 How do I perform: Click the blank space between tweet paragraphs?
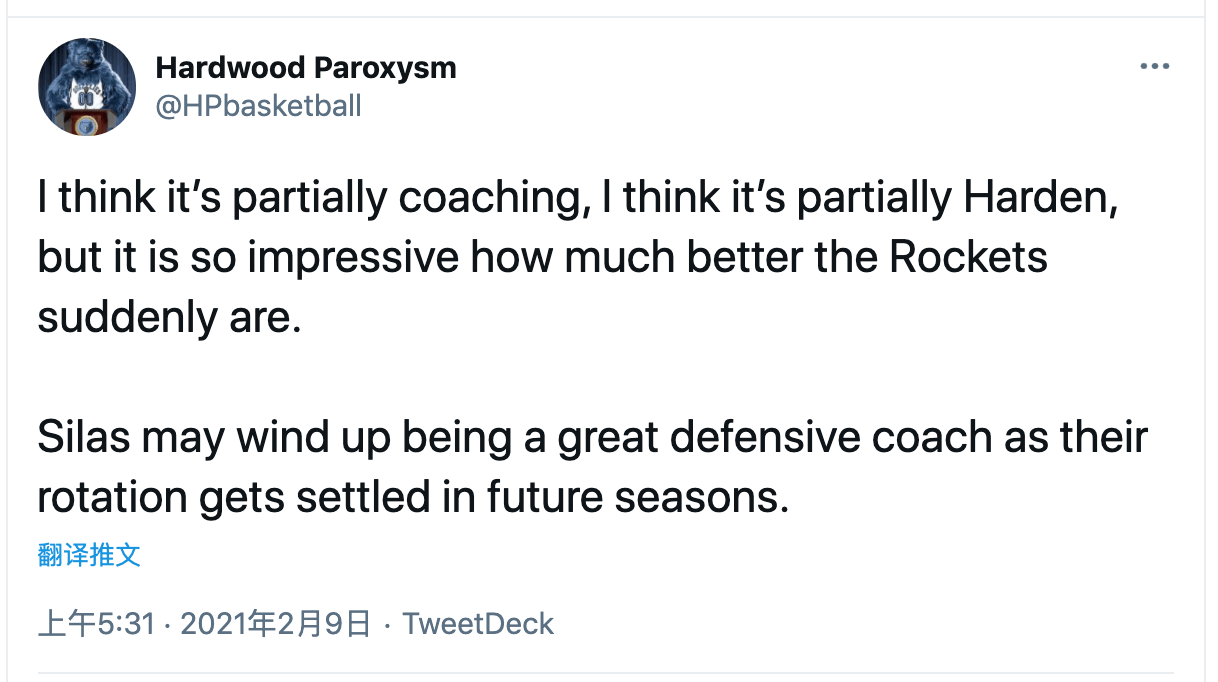592,378
